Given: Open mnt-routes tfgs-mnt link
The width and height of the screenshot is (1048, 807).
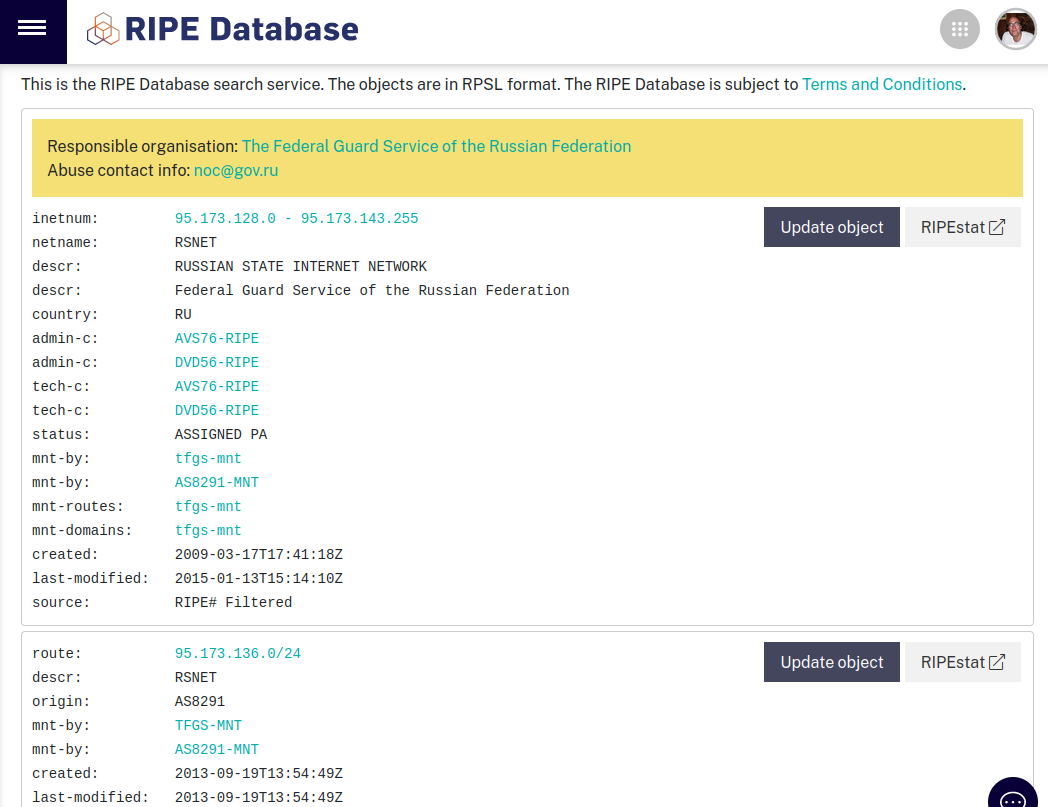Looking at the screenshot, I should (x=208, y=507).
